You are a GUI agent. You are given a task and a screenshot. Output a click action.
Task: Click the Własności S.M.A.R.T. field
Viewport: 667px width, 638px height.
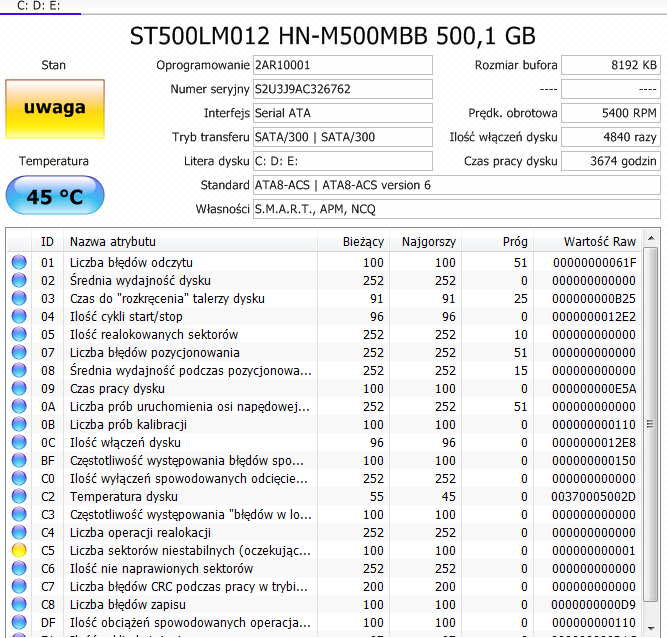pos(456,209)
